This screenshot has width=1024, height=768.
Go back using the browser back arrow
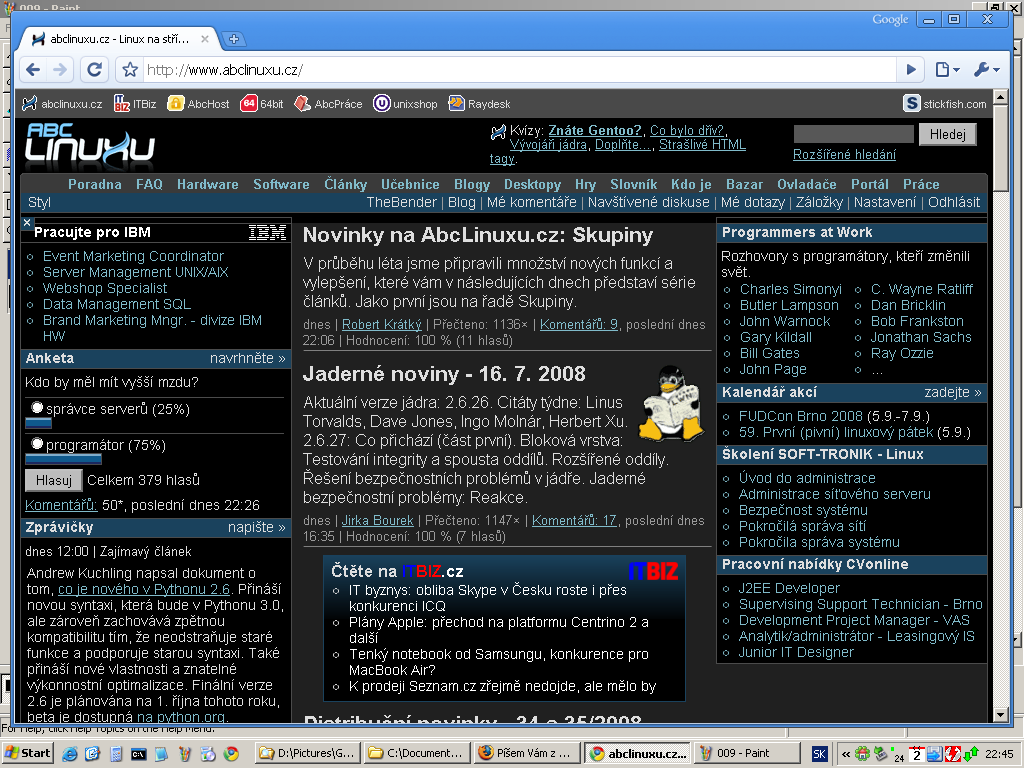(33, 69)
